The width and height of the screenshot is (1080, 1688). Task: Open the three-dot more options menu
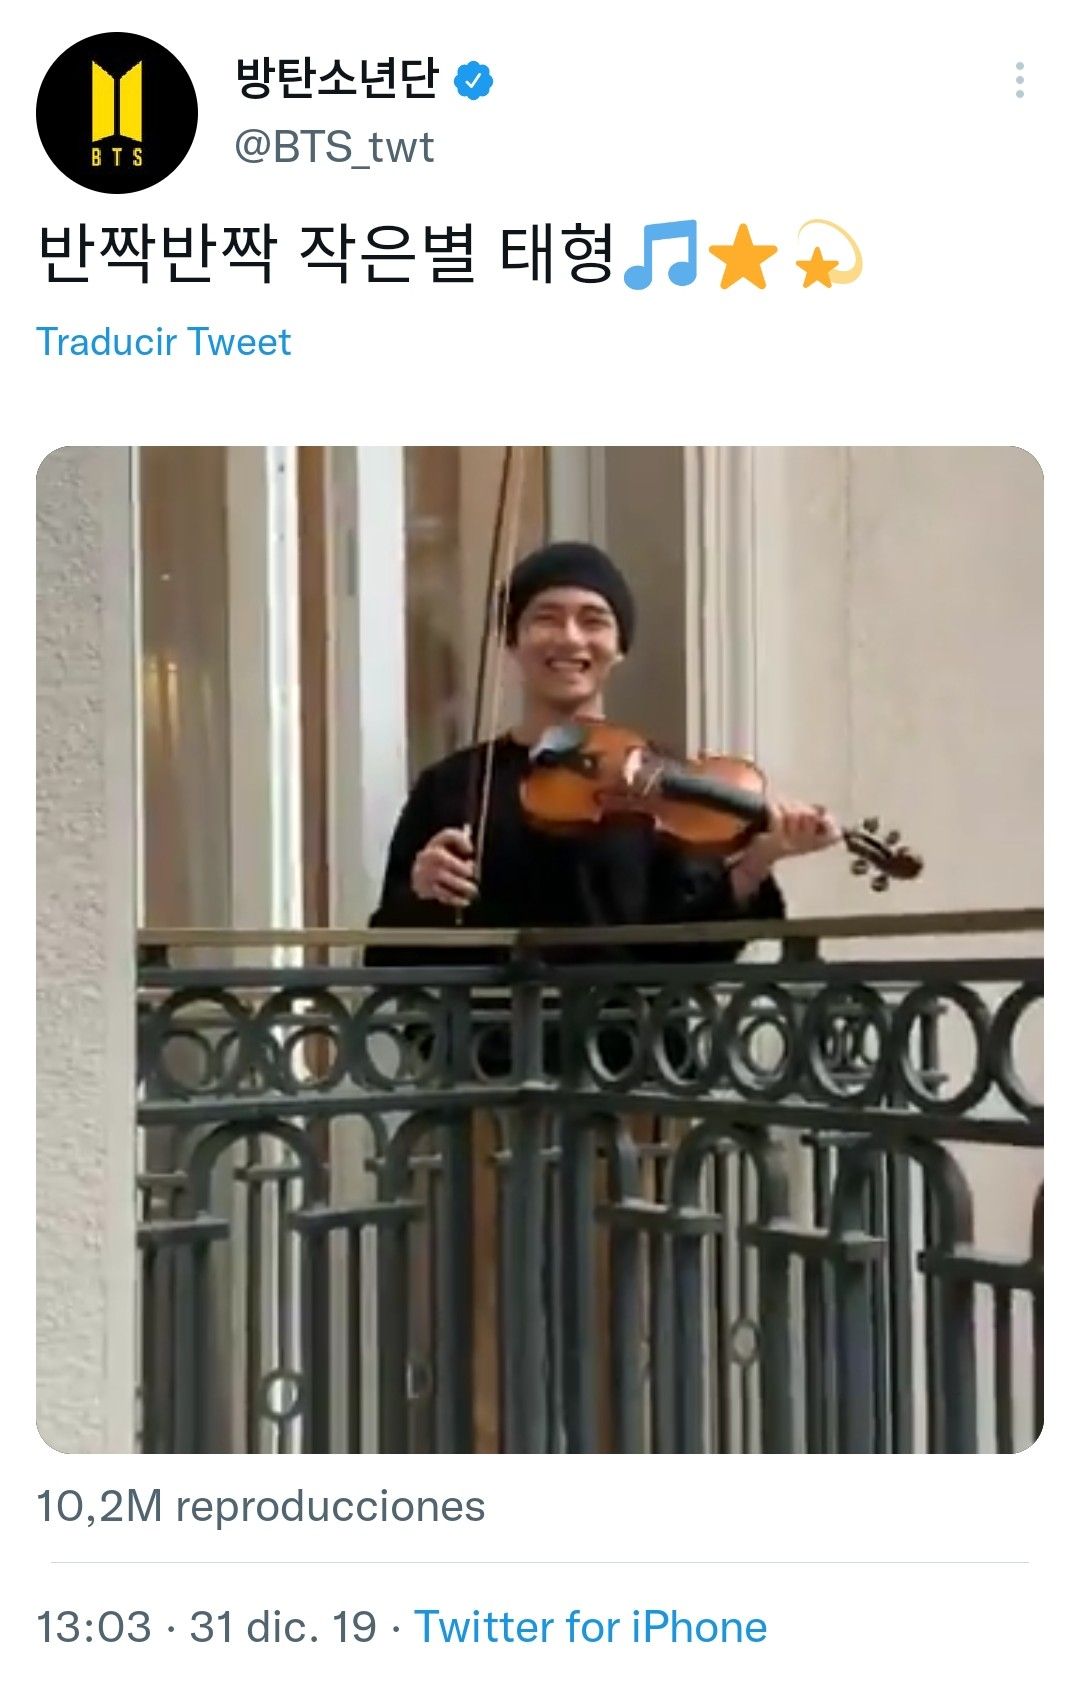(x=1019, y=80)
